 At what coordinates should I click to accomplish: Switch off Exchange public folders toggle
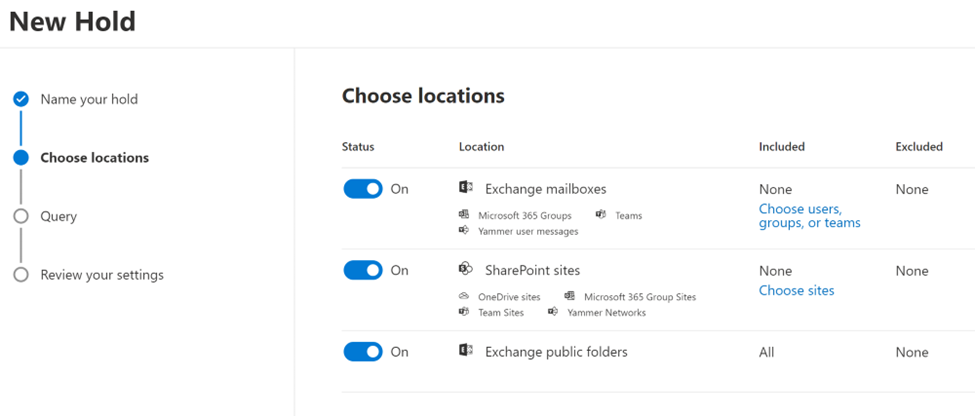[x=363, y=352]
